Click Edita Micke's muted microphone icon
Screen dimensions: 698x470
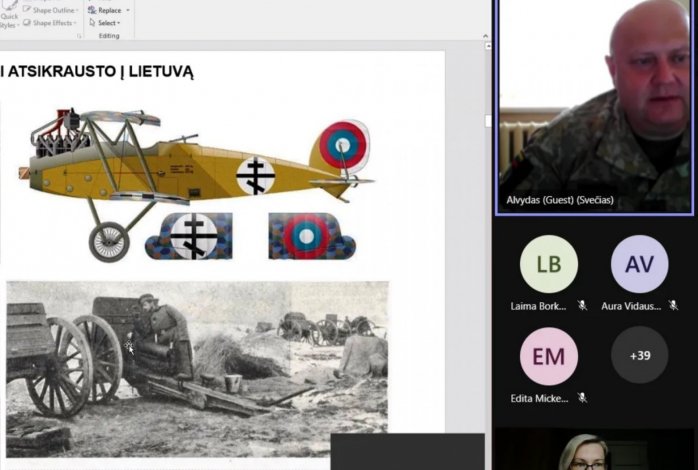[582, 398]
